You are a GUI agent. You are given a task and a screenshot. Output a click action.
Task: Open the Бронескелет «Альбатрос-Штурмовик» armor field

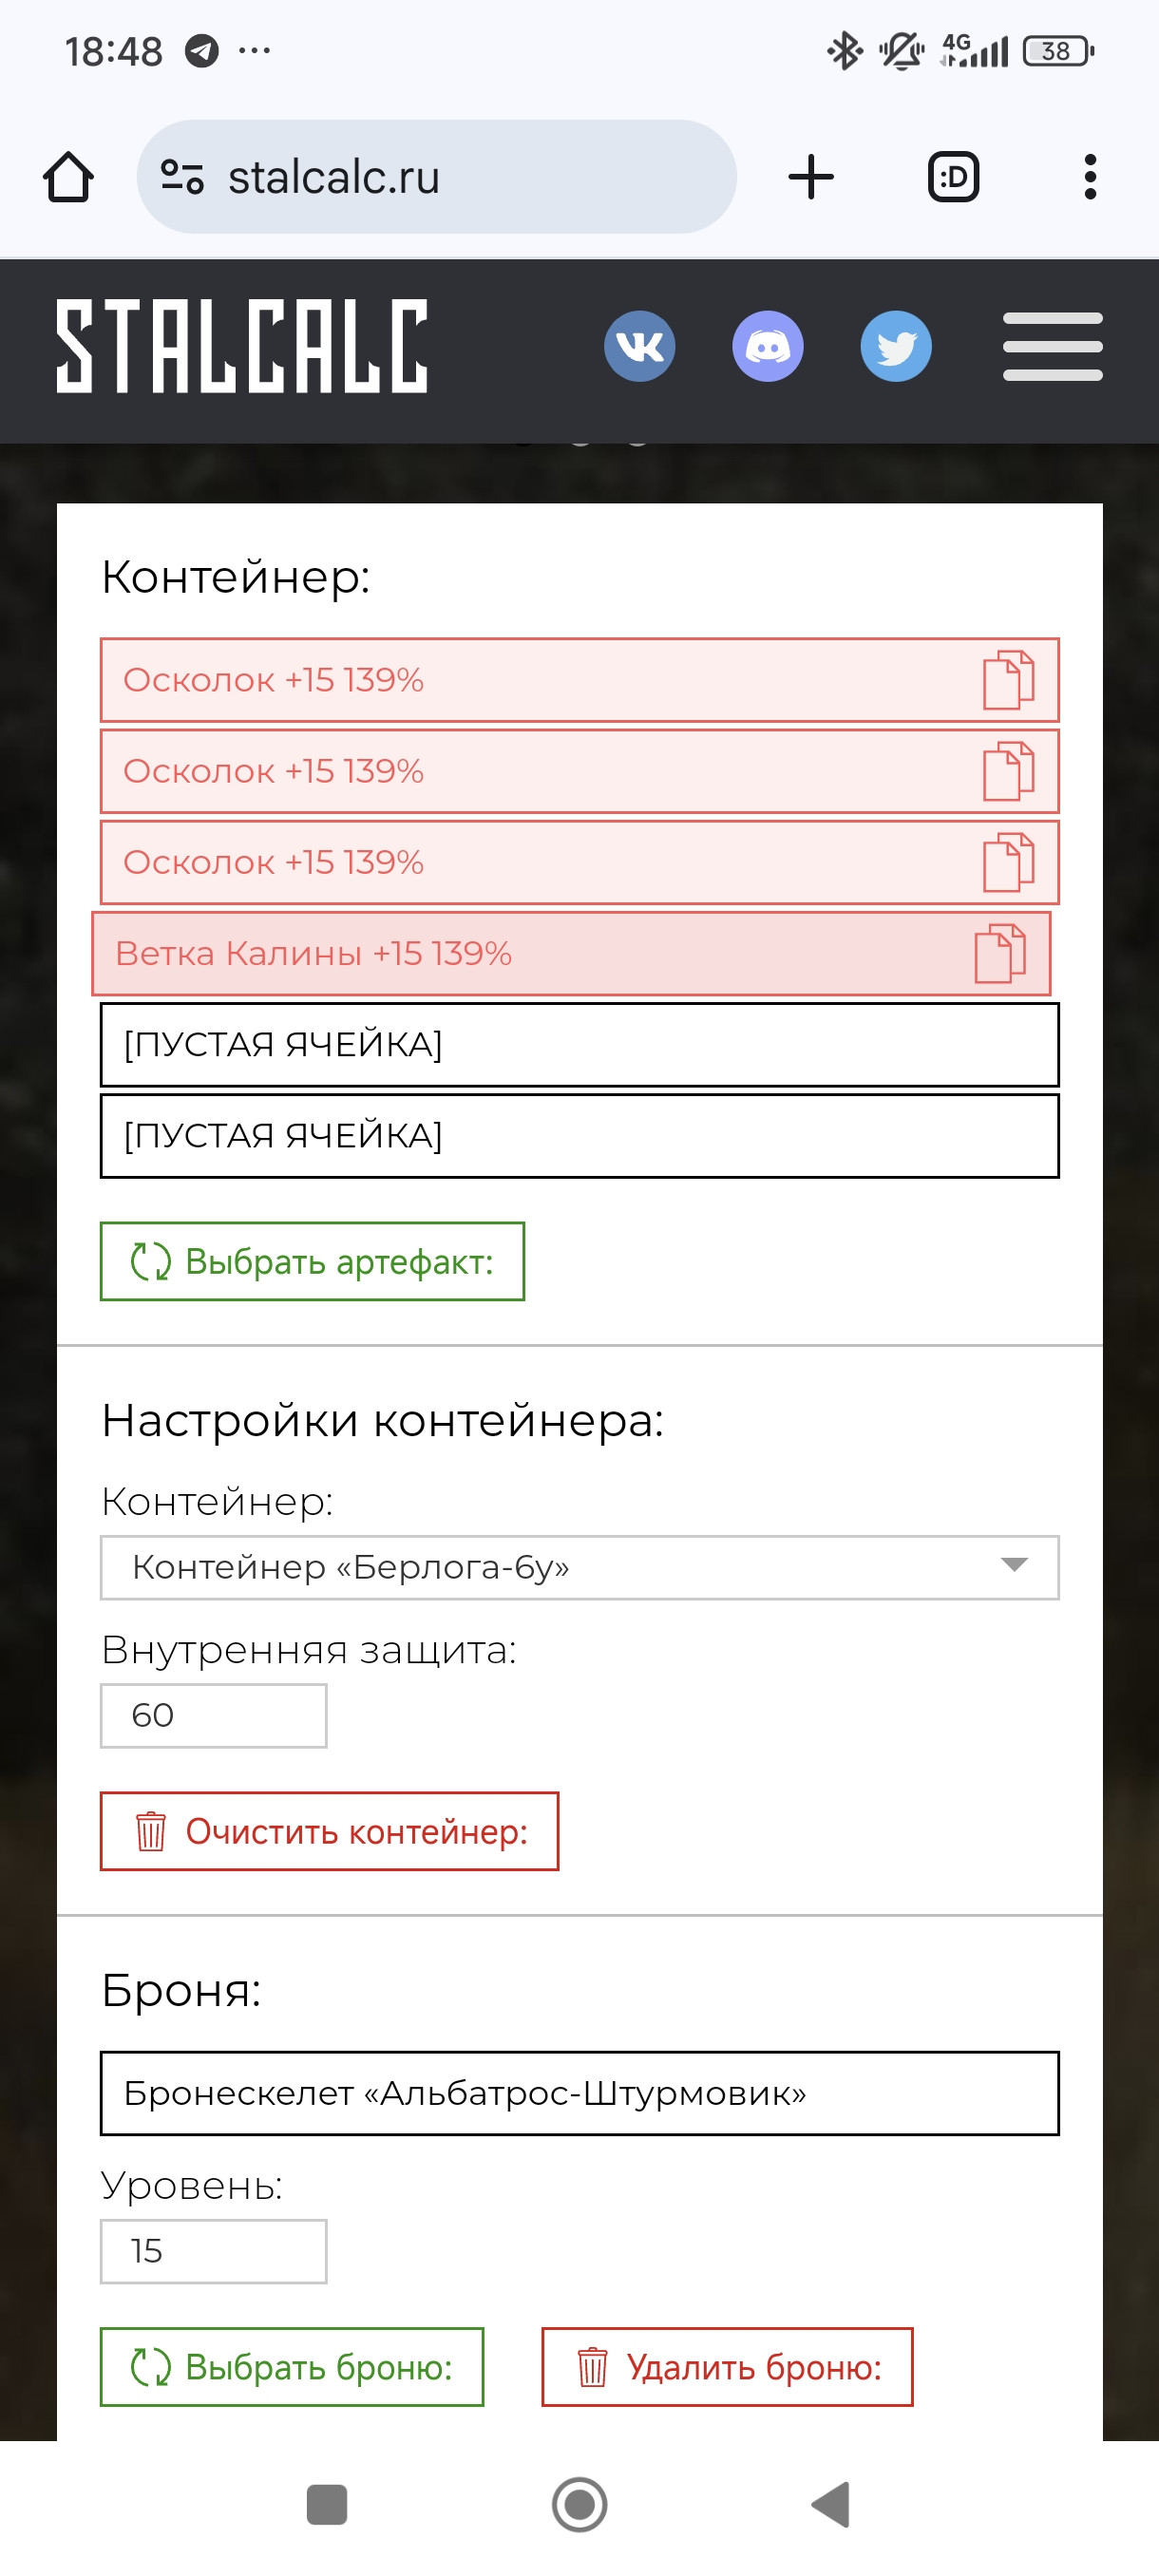pos(579,2093)
